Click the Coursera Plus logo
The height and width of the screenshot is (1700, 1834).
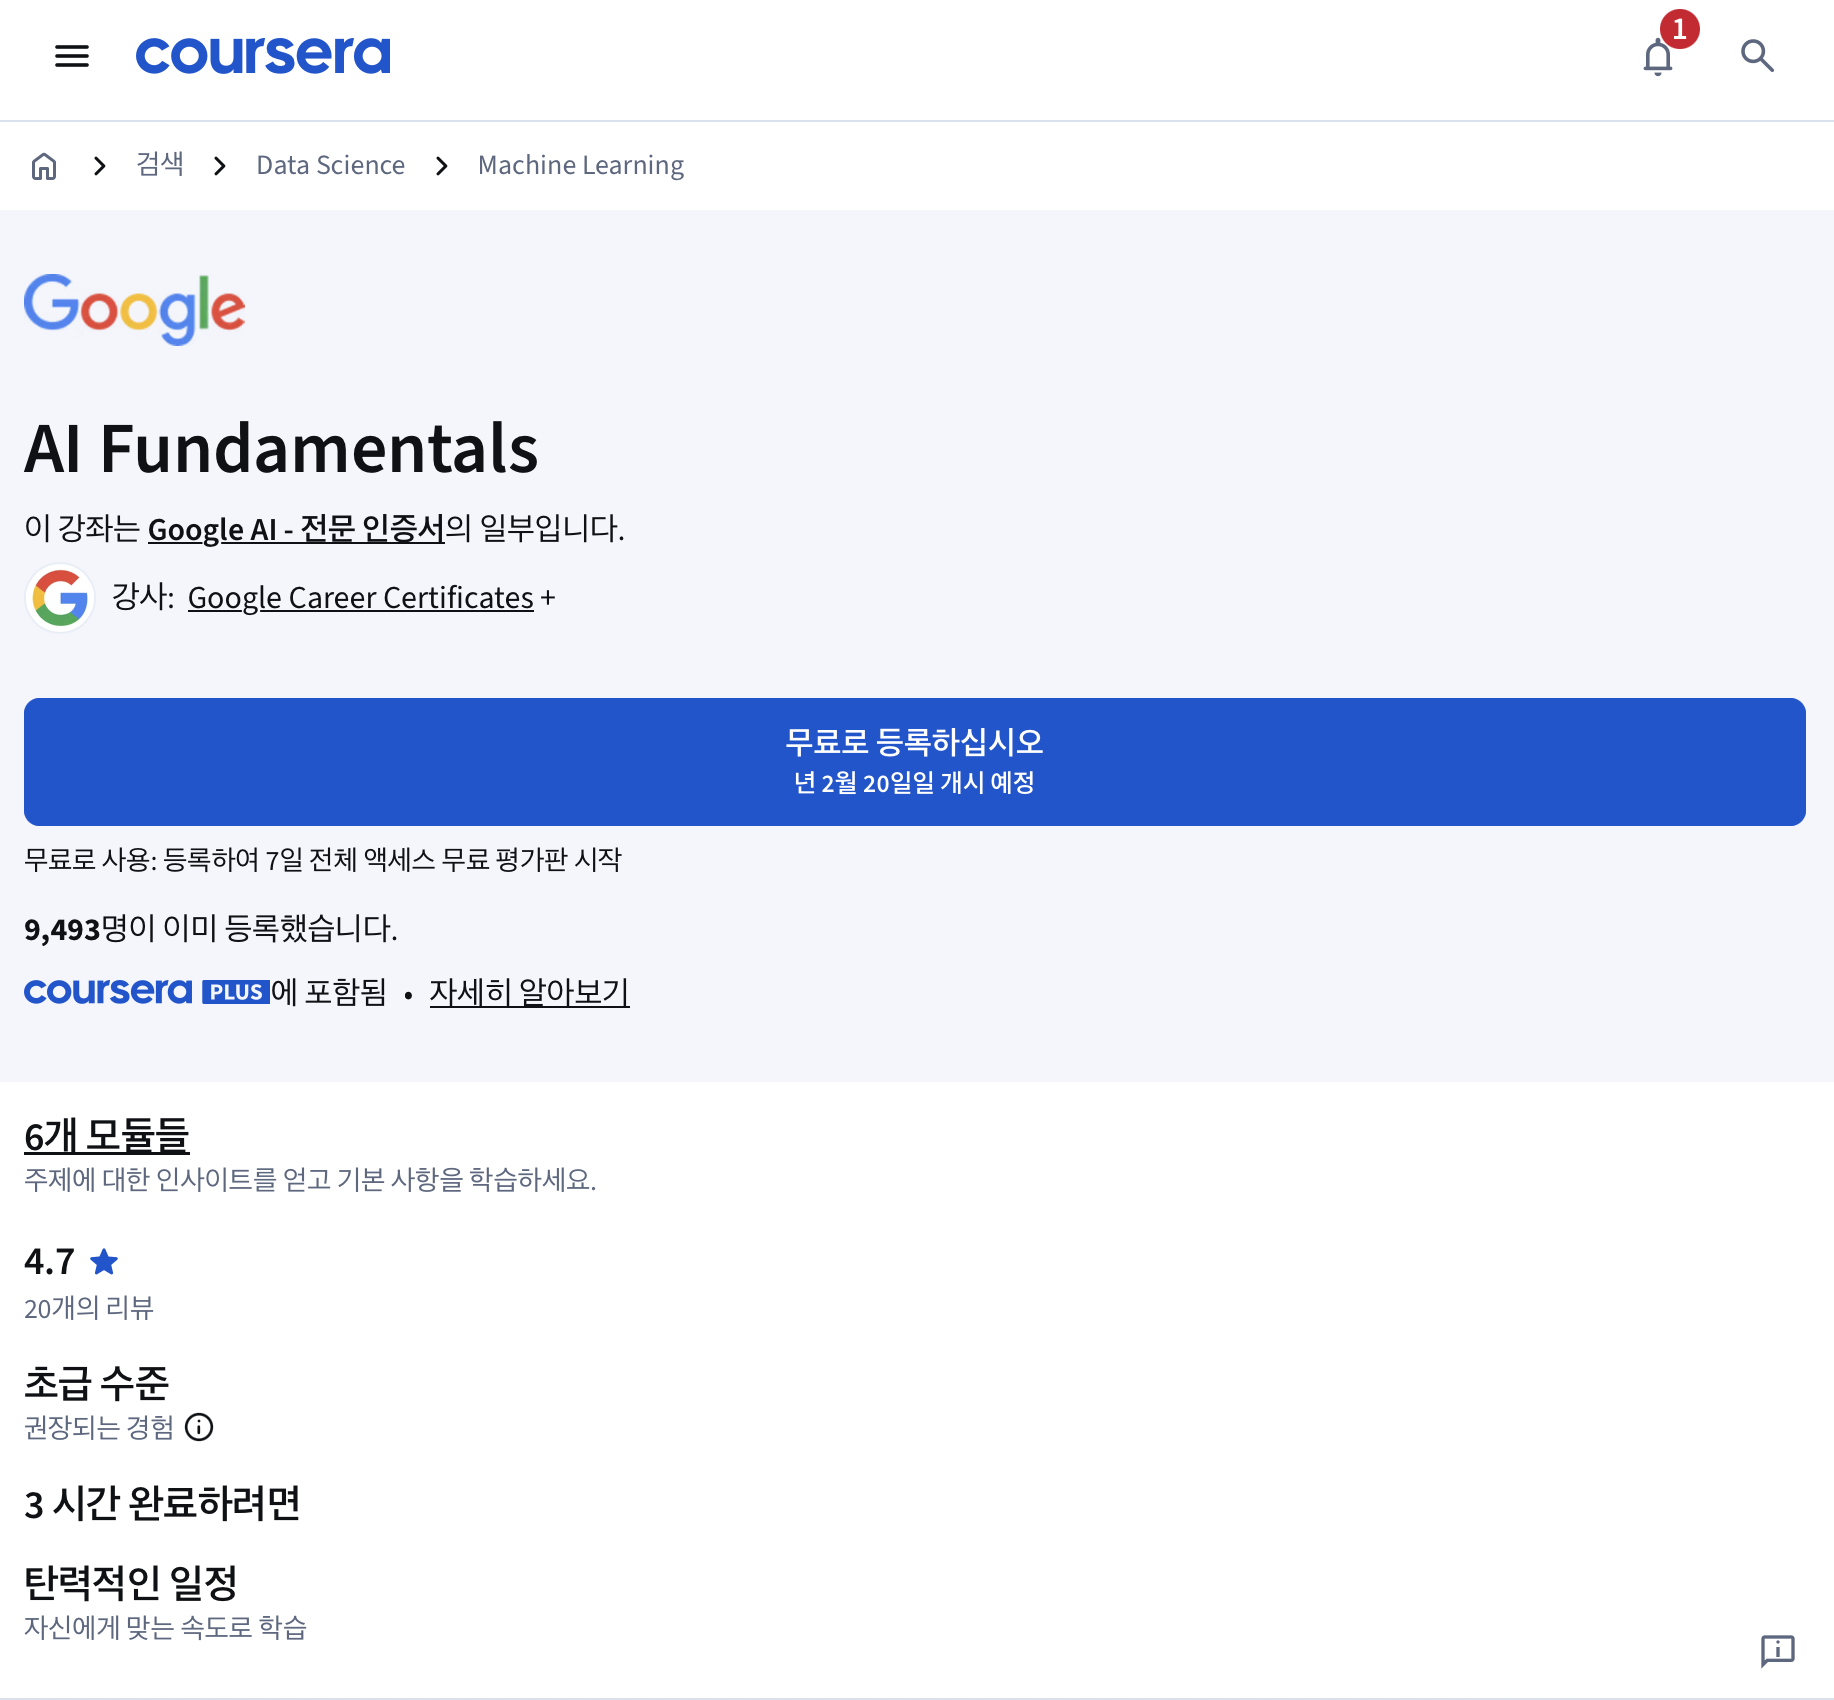tap(147, 992)
